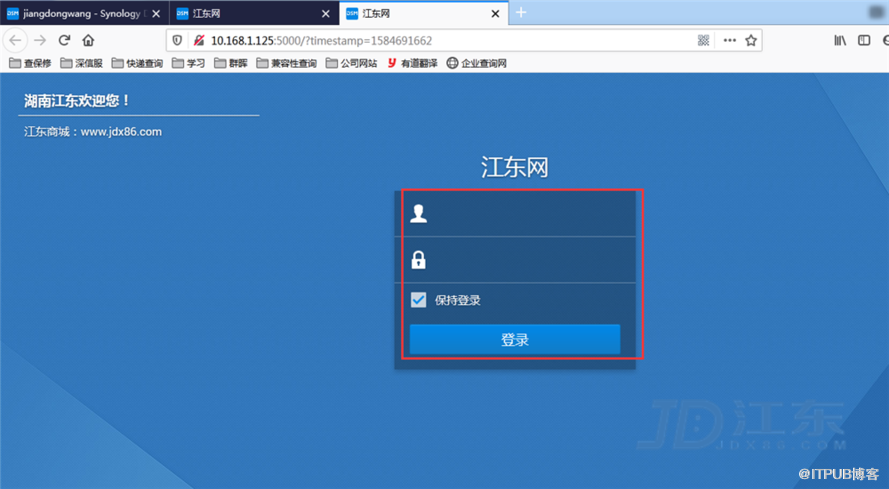Reload the current page
Screen dimensions: 889x489
click(x=64, y=40)
